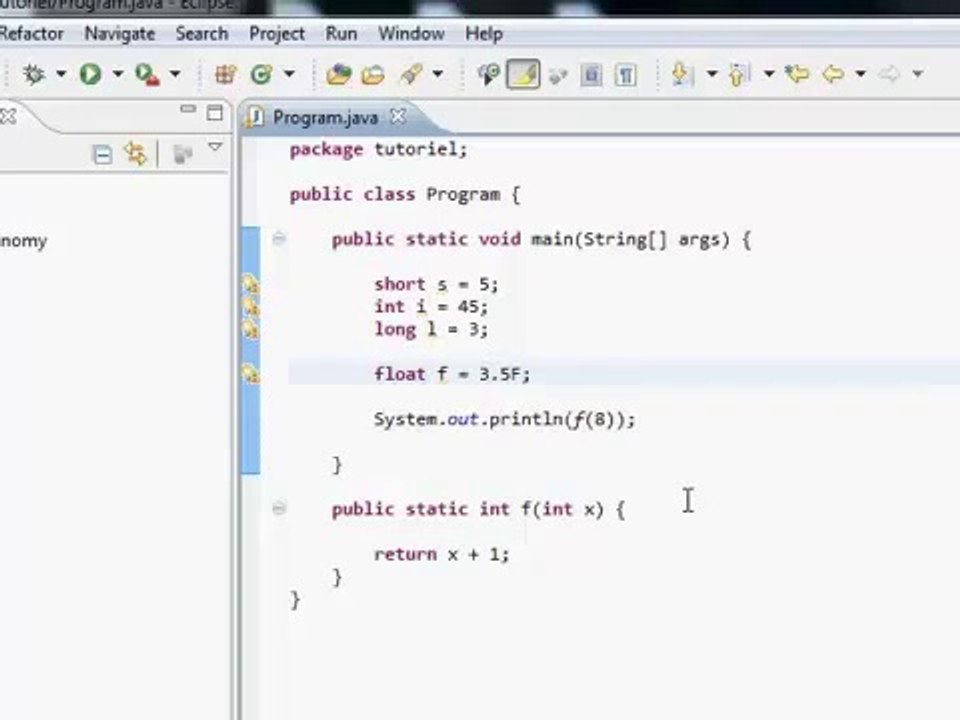
Task: Click the icon left of Mark Occurrences
Action: (489, 74)
